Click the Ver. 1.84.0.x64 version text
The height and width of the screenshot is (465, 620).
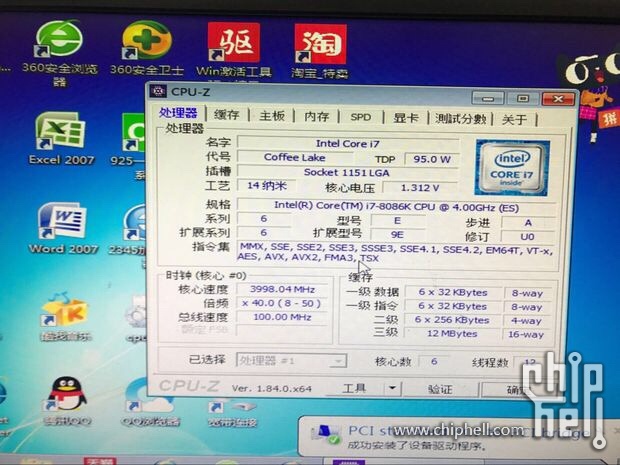(x=272, y=388)
